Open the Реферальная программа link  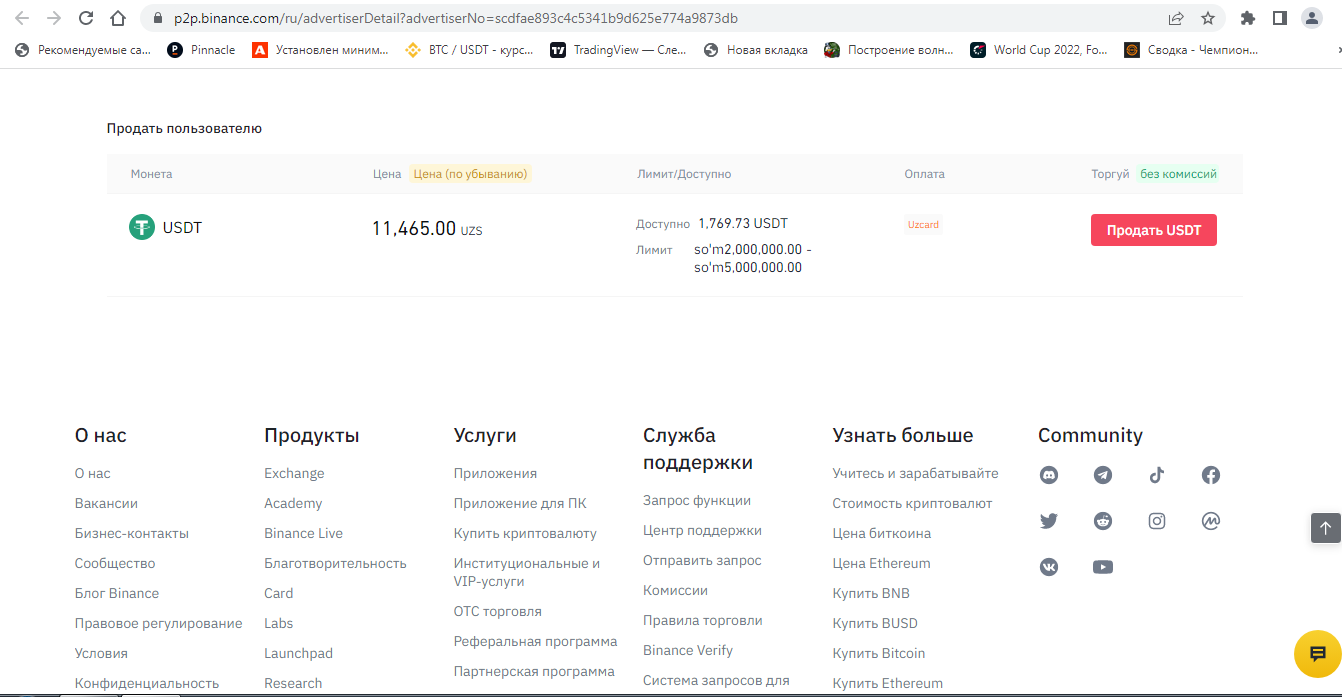(535, 641)
